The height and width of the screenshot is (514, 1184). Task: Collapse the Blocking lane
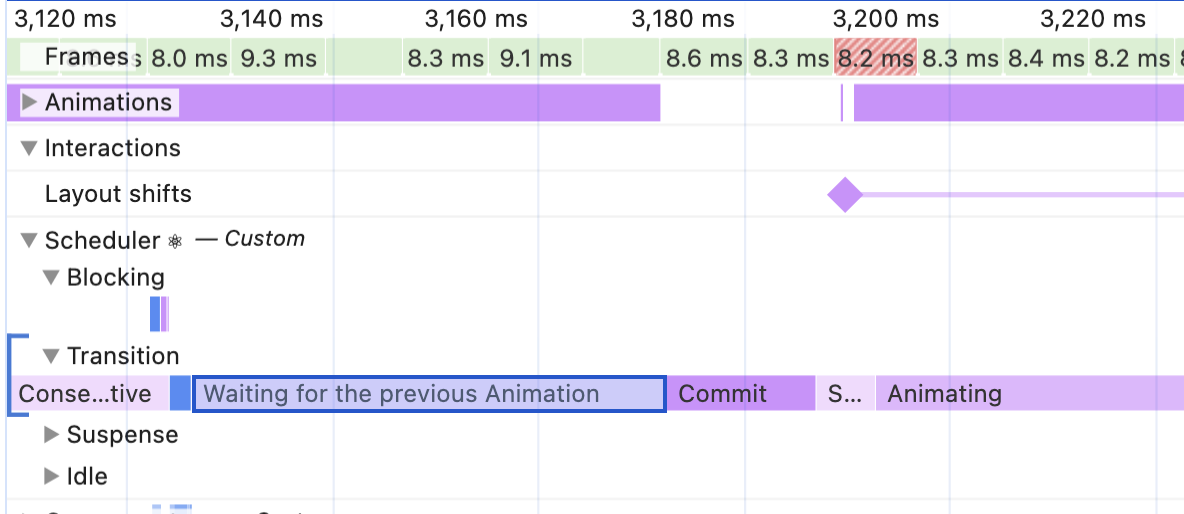[51, 278]
